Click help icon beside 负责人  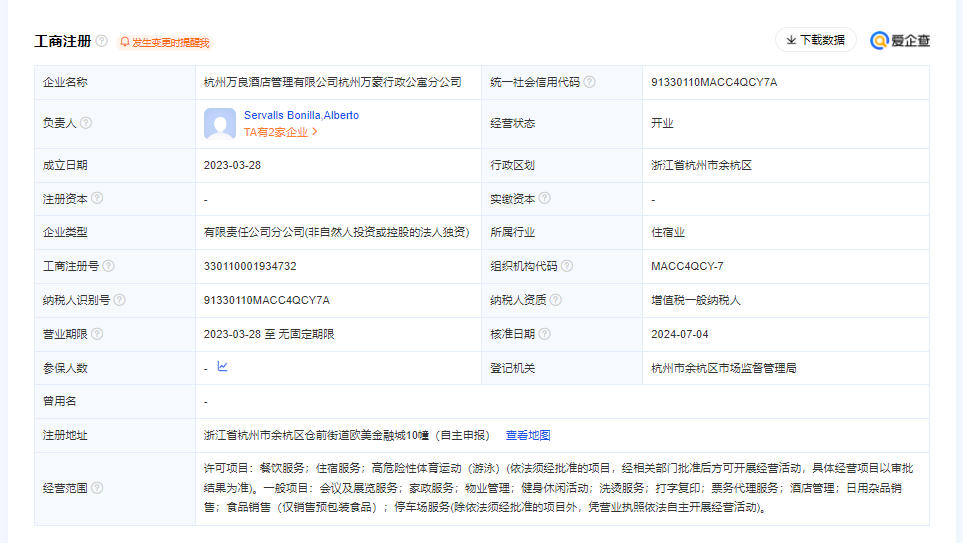tap(86, 123)
